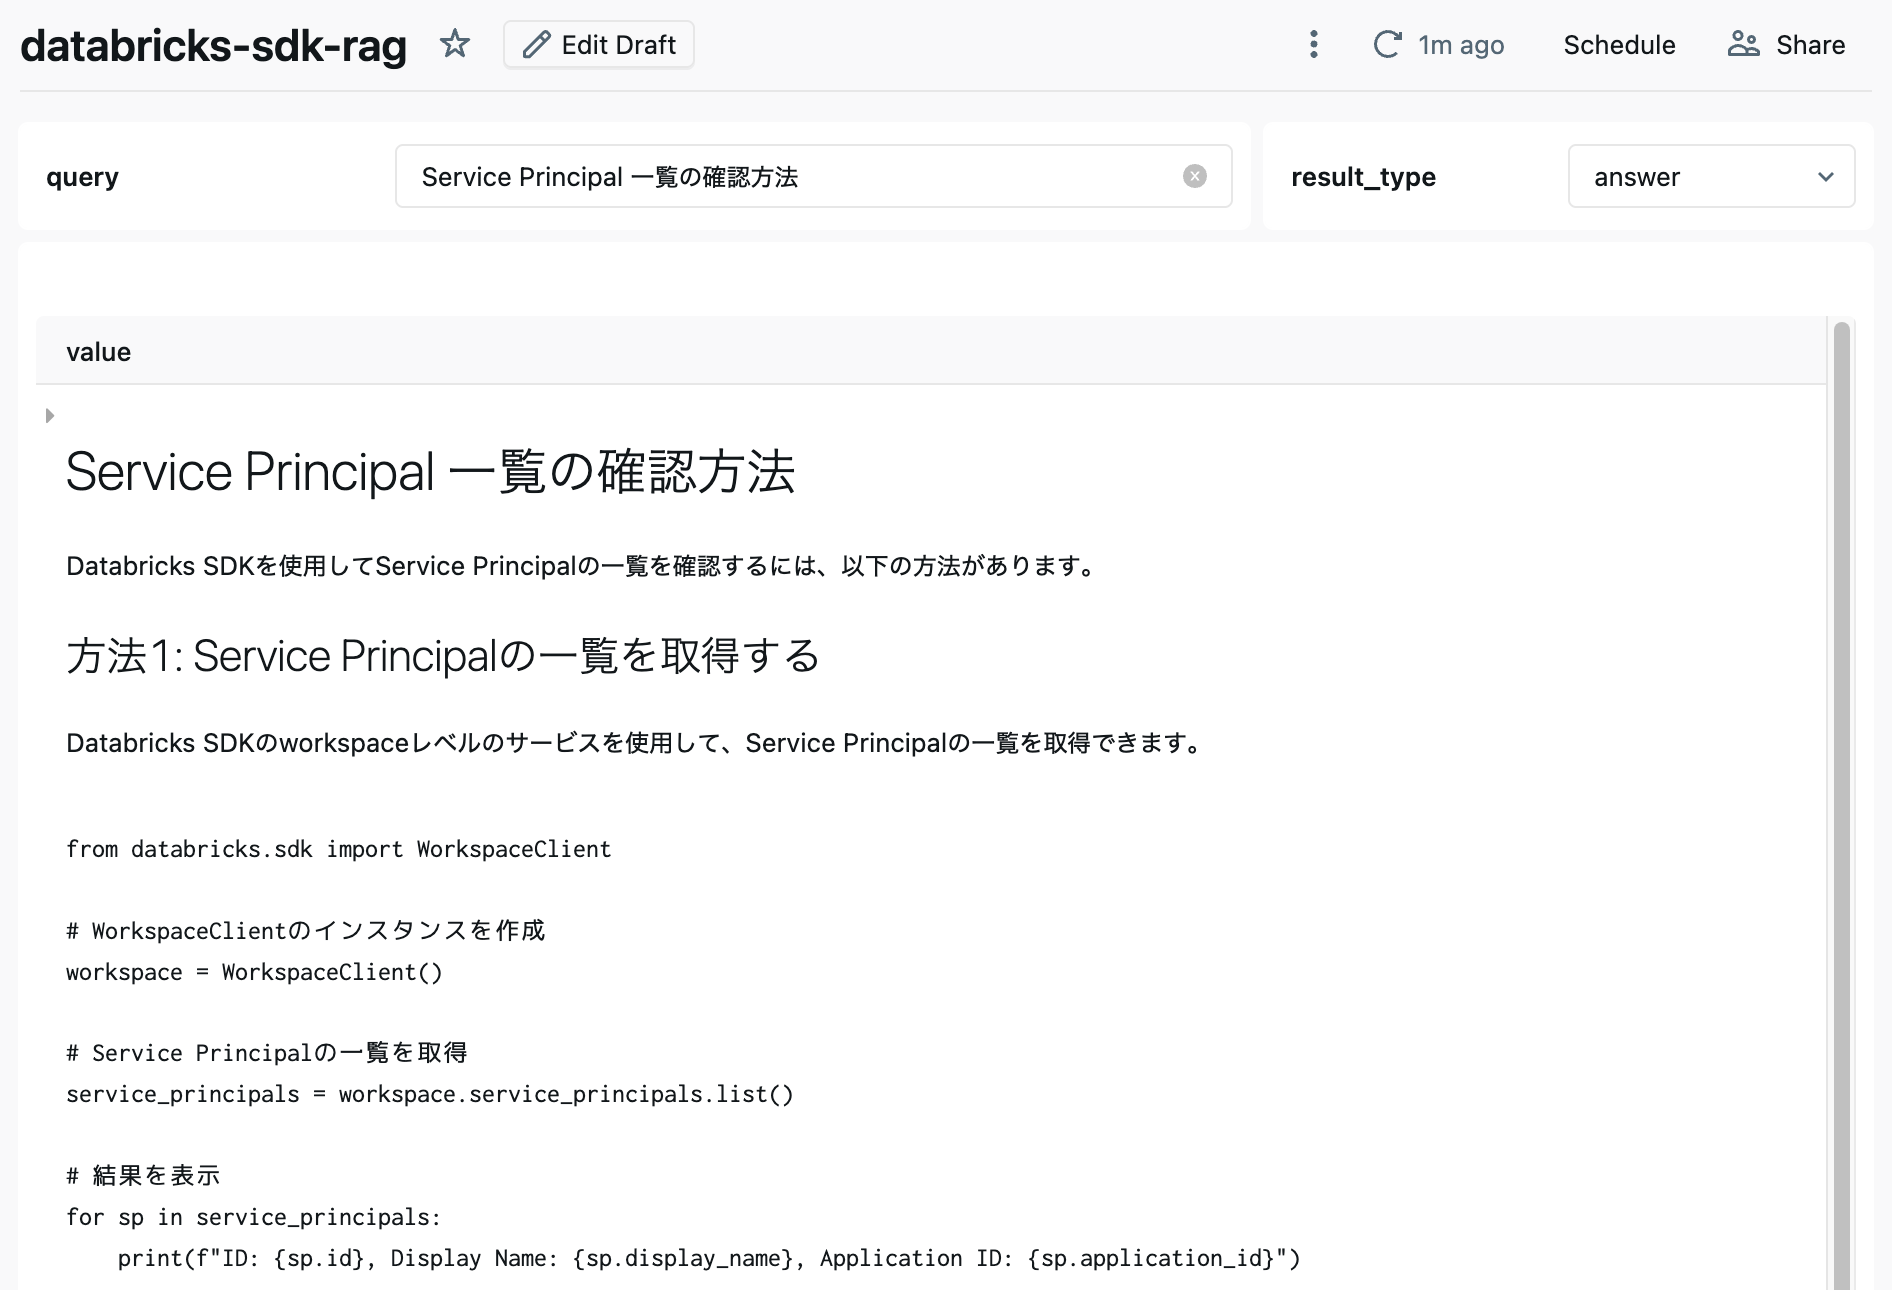Click the query parameter label
Viewport: 1892px width, 1290px height.
pos(82,177)
